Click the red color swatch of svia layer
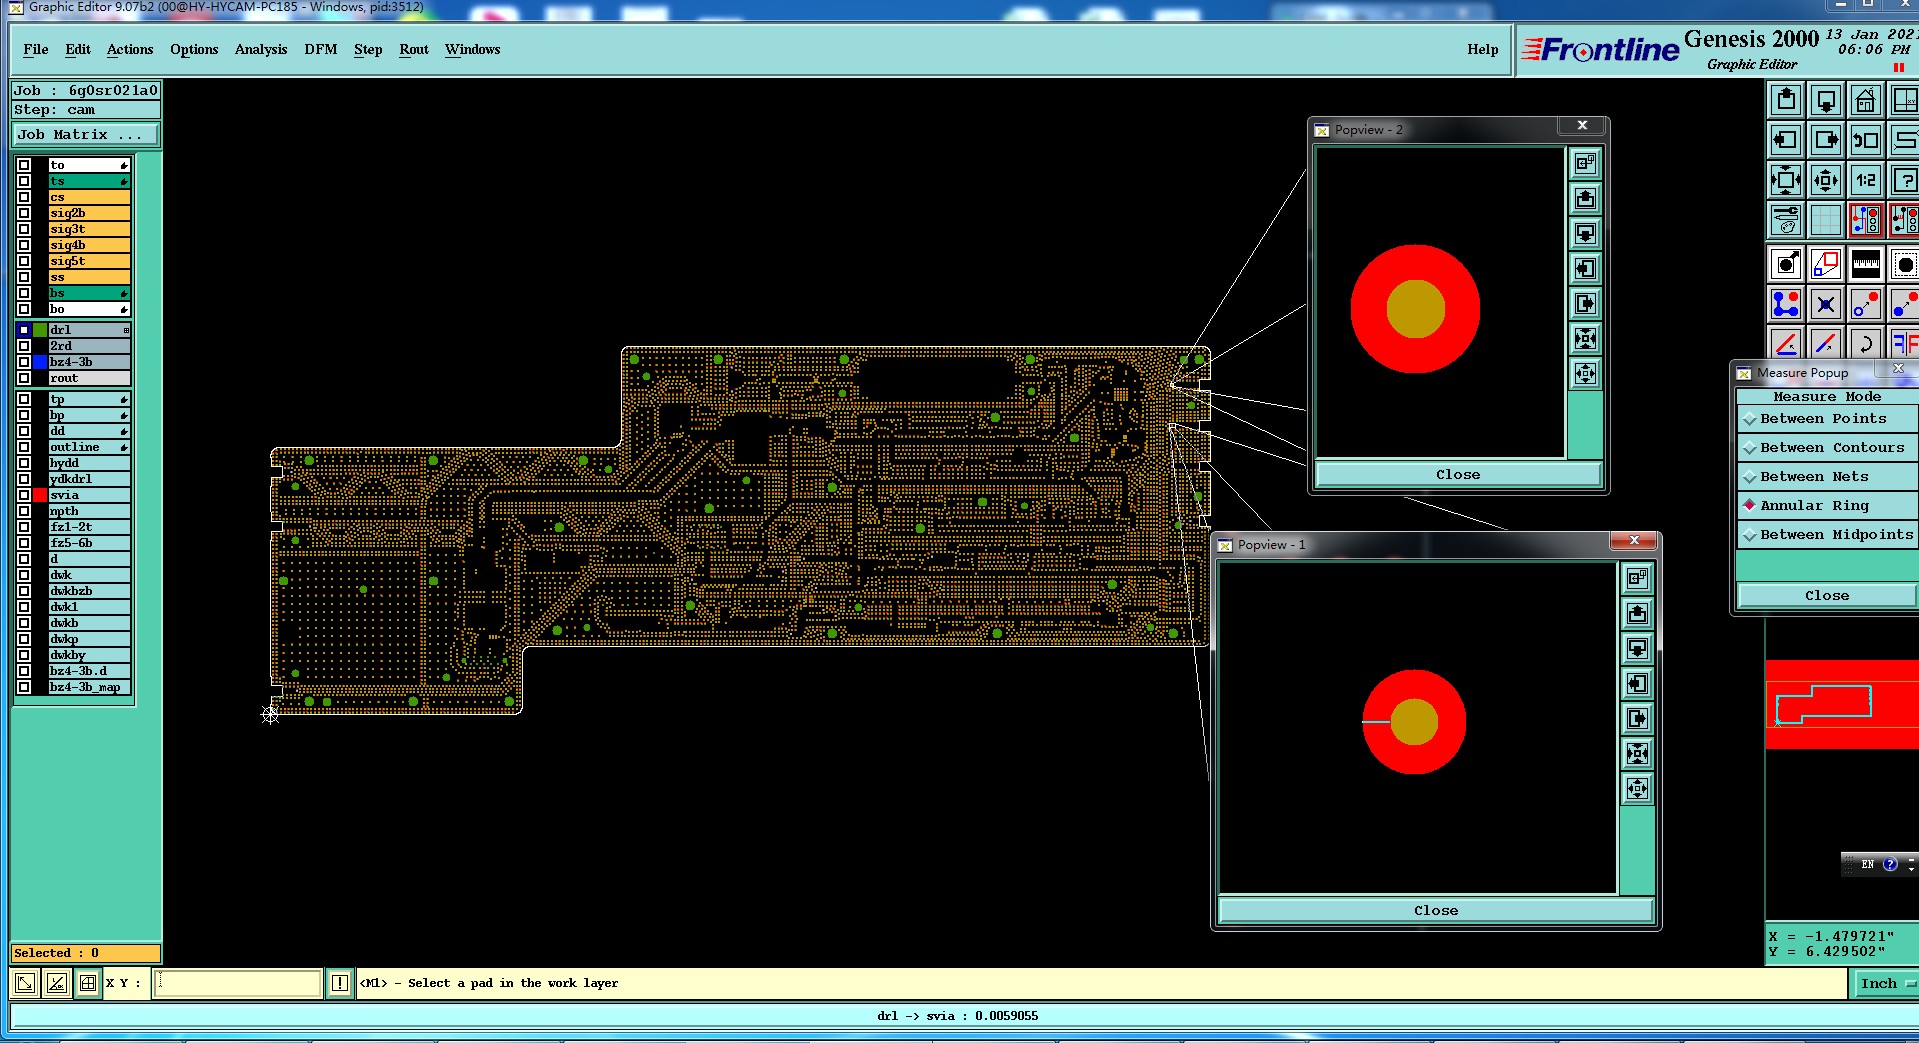The height and width of the screenshot is (1043, 1919). pyautogui.click(x=40, y=495)
